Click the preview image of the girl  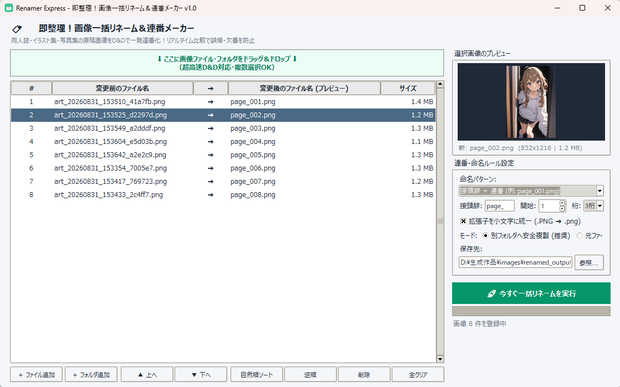pyautogui.click(x=531, y=102)
